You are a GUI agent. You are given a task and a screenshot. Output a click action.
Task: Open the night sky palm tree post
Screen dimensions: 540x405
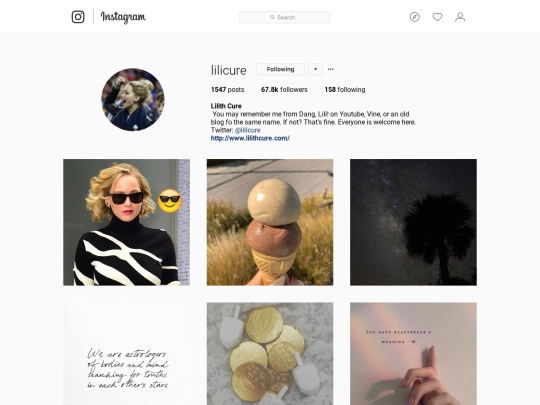coord(413,222)
